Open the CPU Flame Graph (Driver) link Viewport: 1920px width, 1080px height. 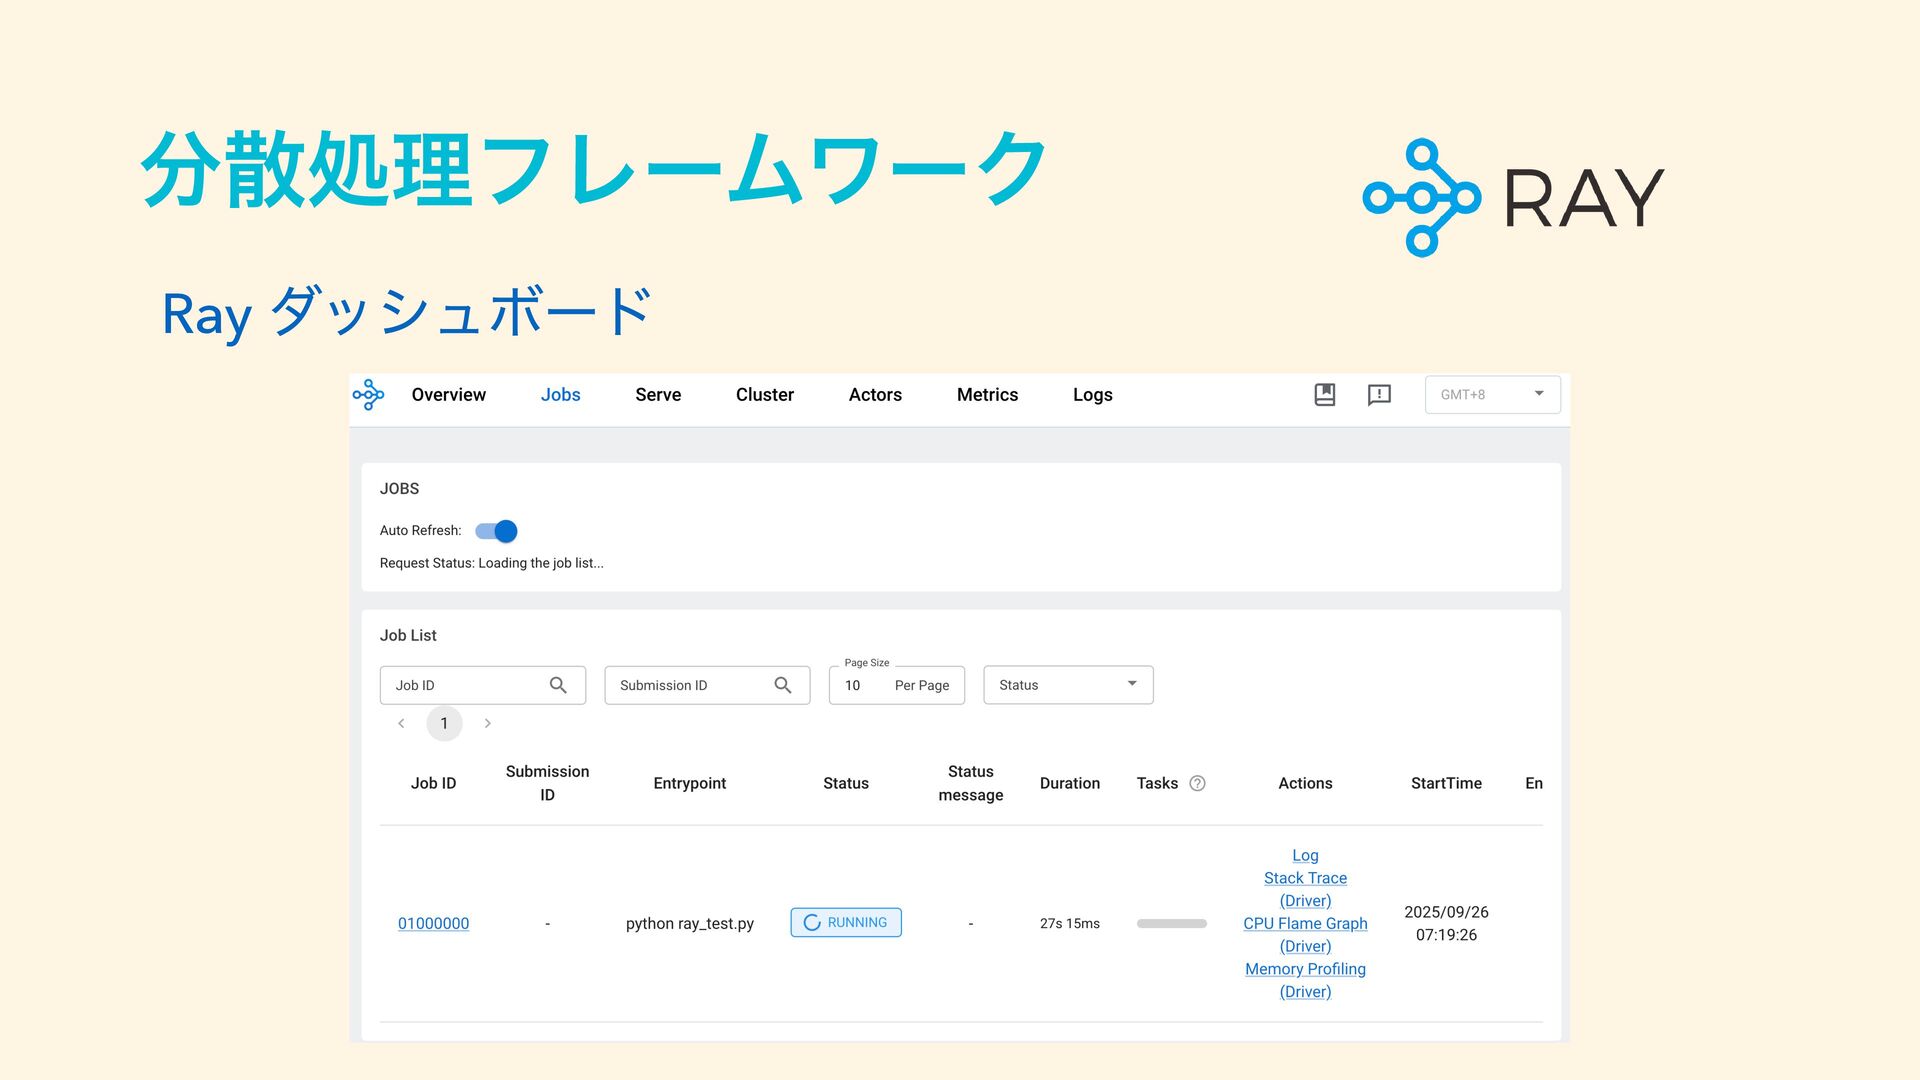(x=1305, y=923)
